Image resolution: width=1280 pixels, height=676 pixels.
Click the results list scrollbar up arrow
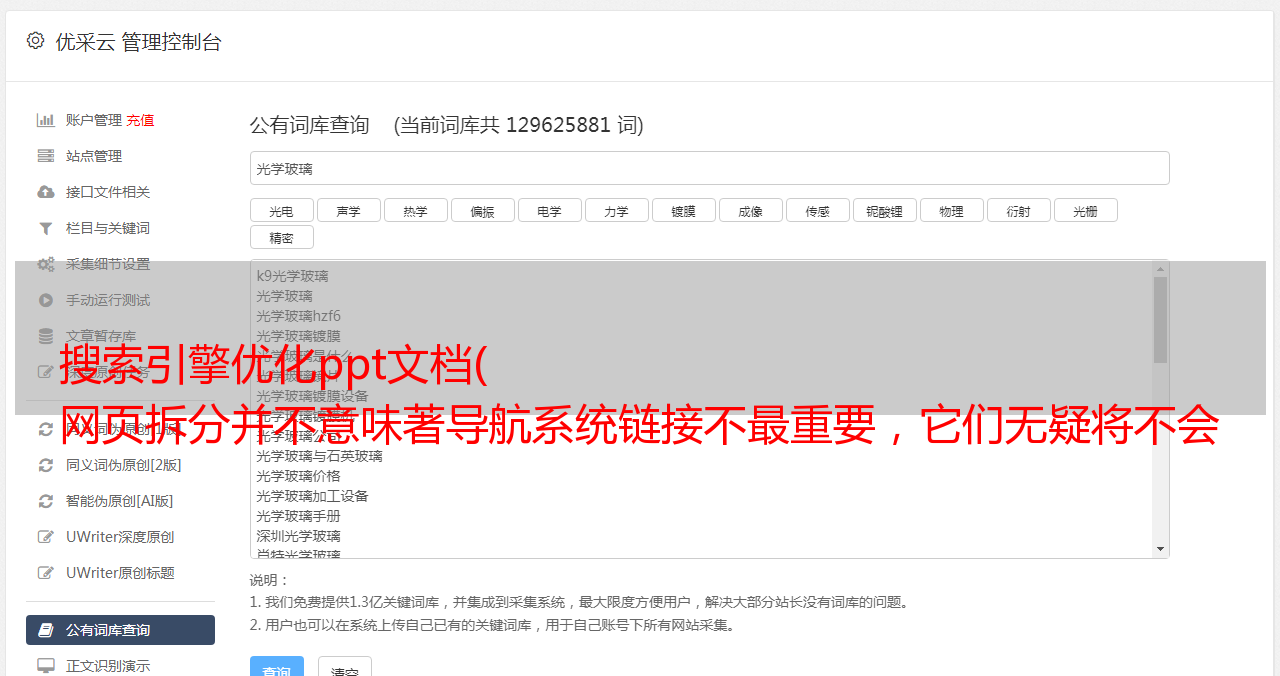pos(1160,268)
